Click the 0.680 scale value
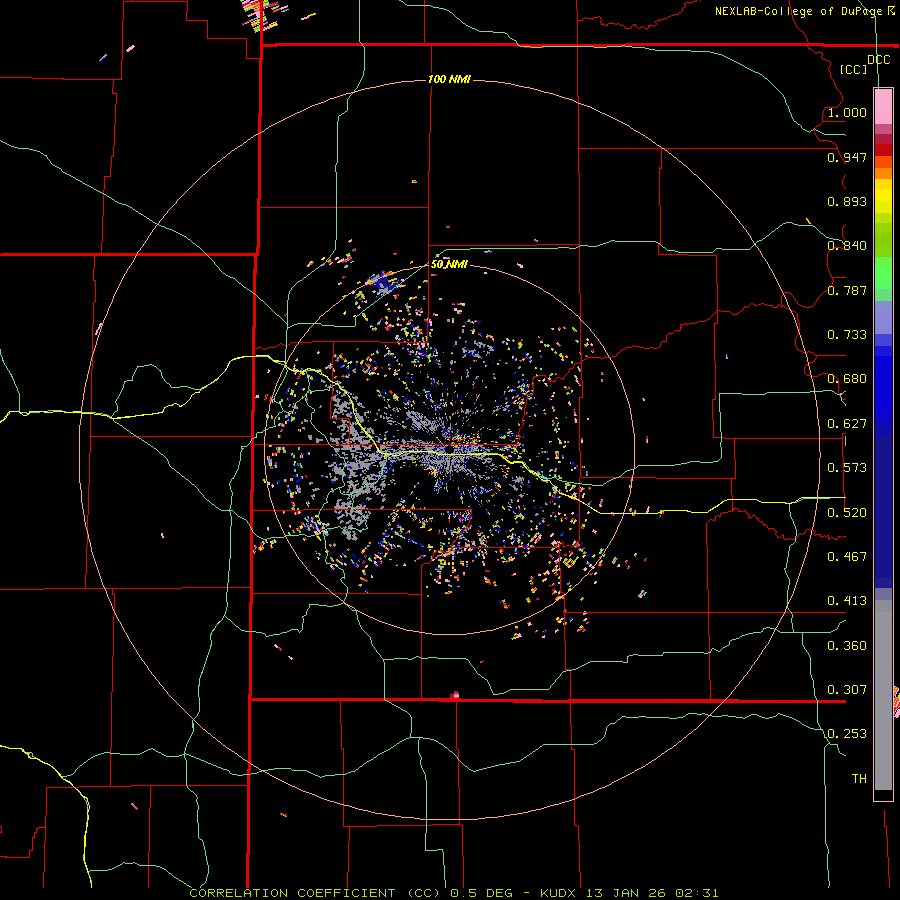 tap(847, 379)
